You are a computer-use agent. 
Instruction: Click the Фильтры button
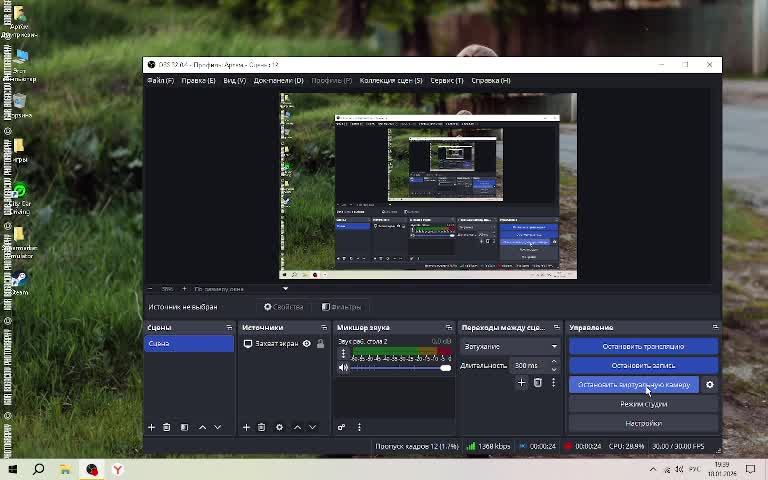pos(341,307)
